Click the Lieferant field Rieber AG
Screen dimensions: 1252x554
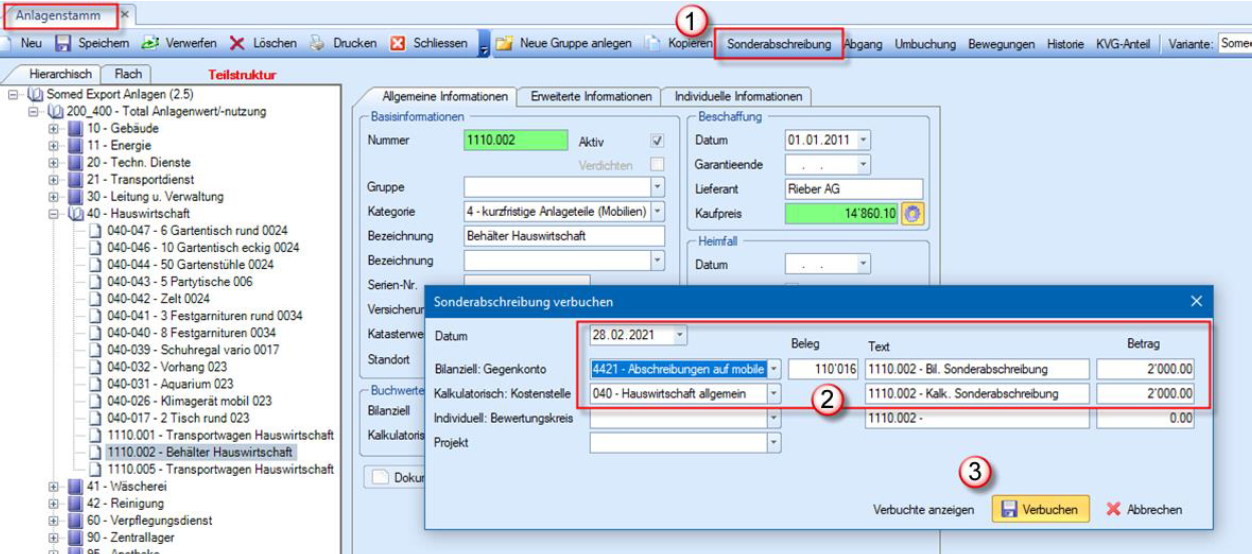pyautogui.click(x=853, y=189)
